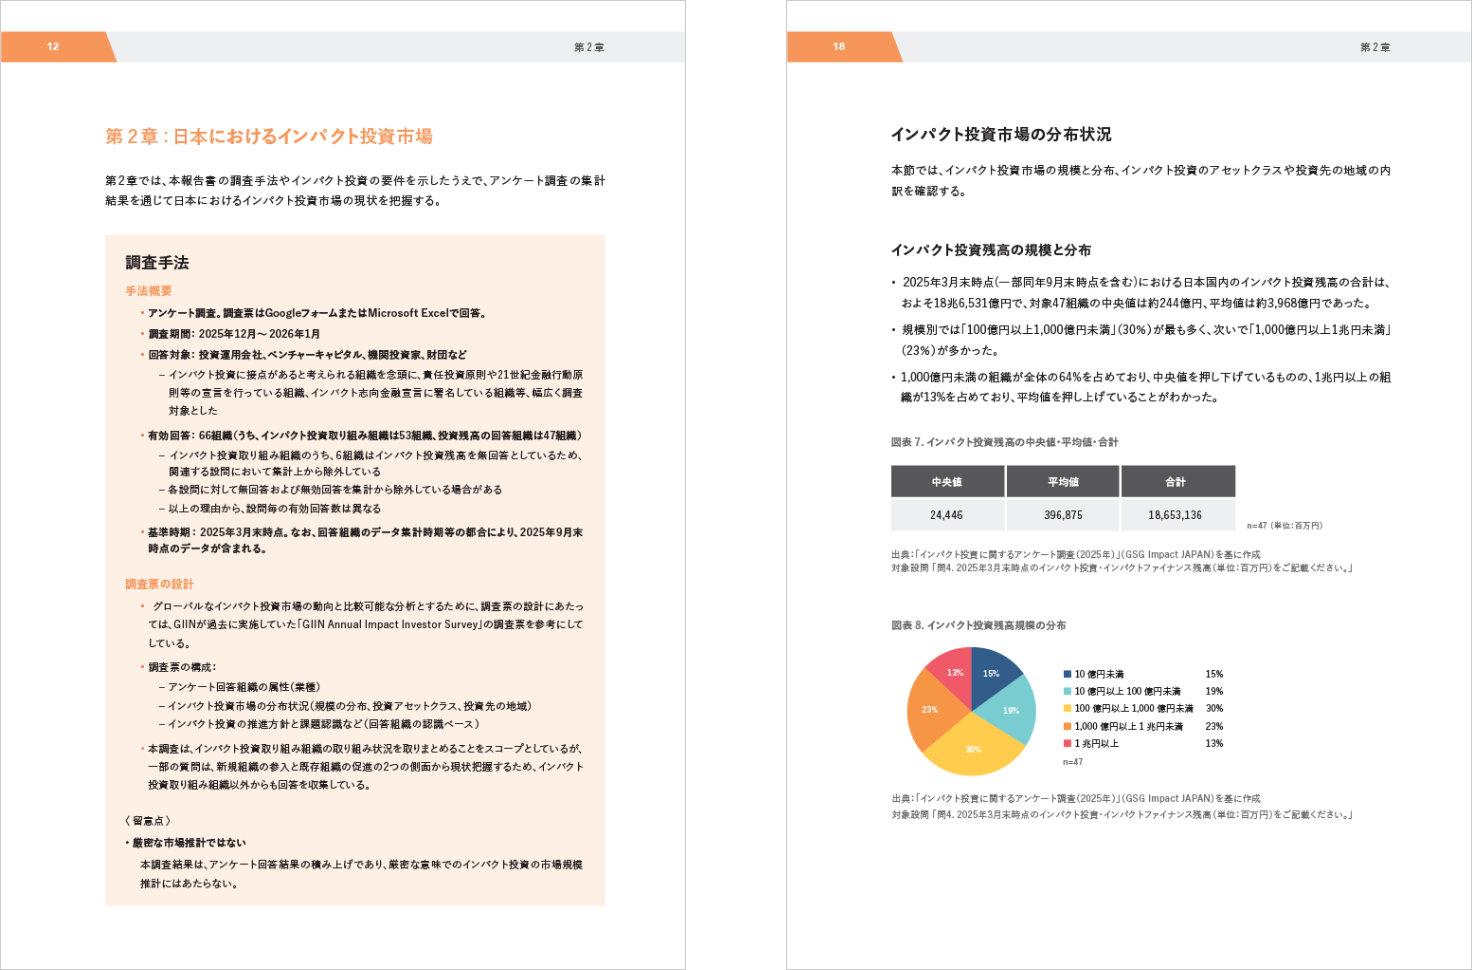Click the インパクト投資市場の分布状況 heading
Screen dimensions: 1472x970
click(1001, 134)
